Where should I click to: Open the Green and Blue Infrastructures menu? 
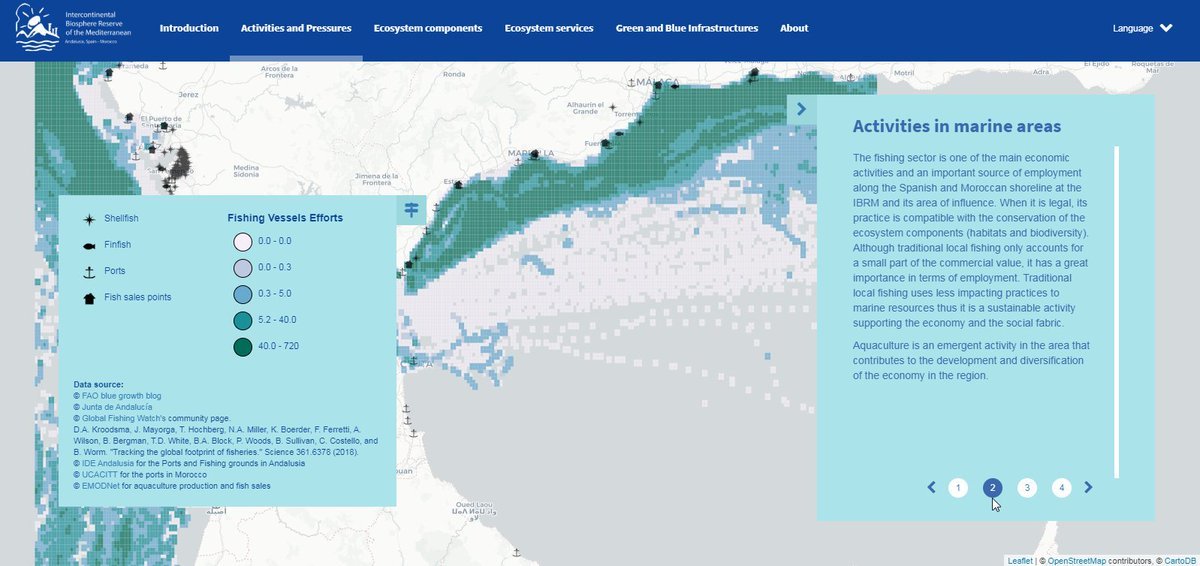point(686,28)
